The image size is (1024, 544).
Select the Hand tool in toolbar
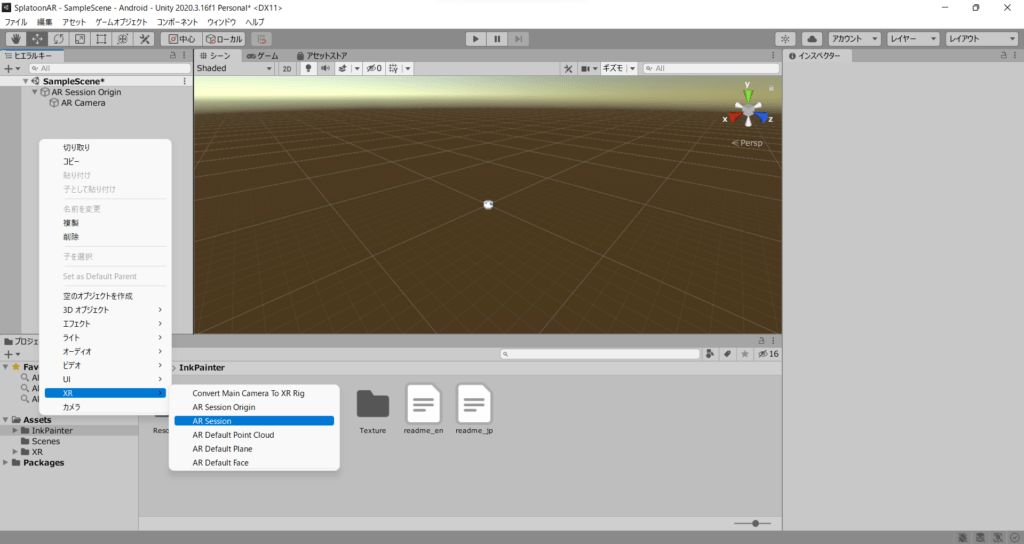click(x=16, y=39)
